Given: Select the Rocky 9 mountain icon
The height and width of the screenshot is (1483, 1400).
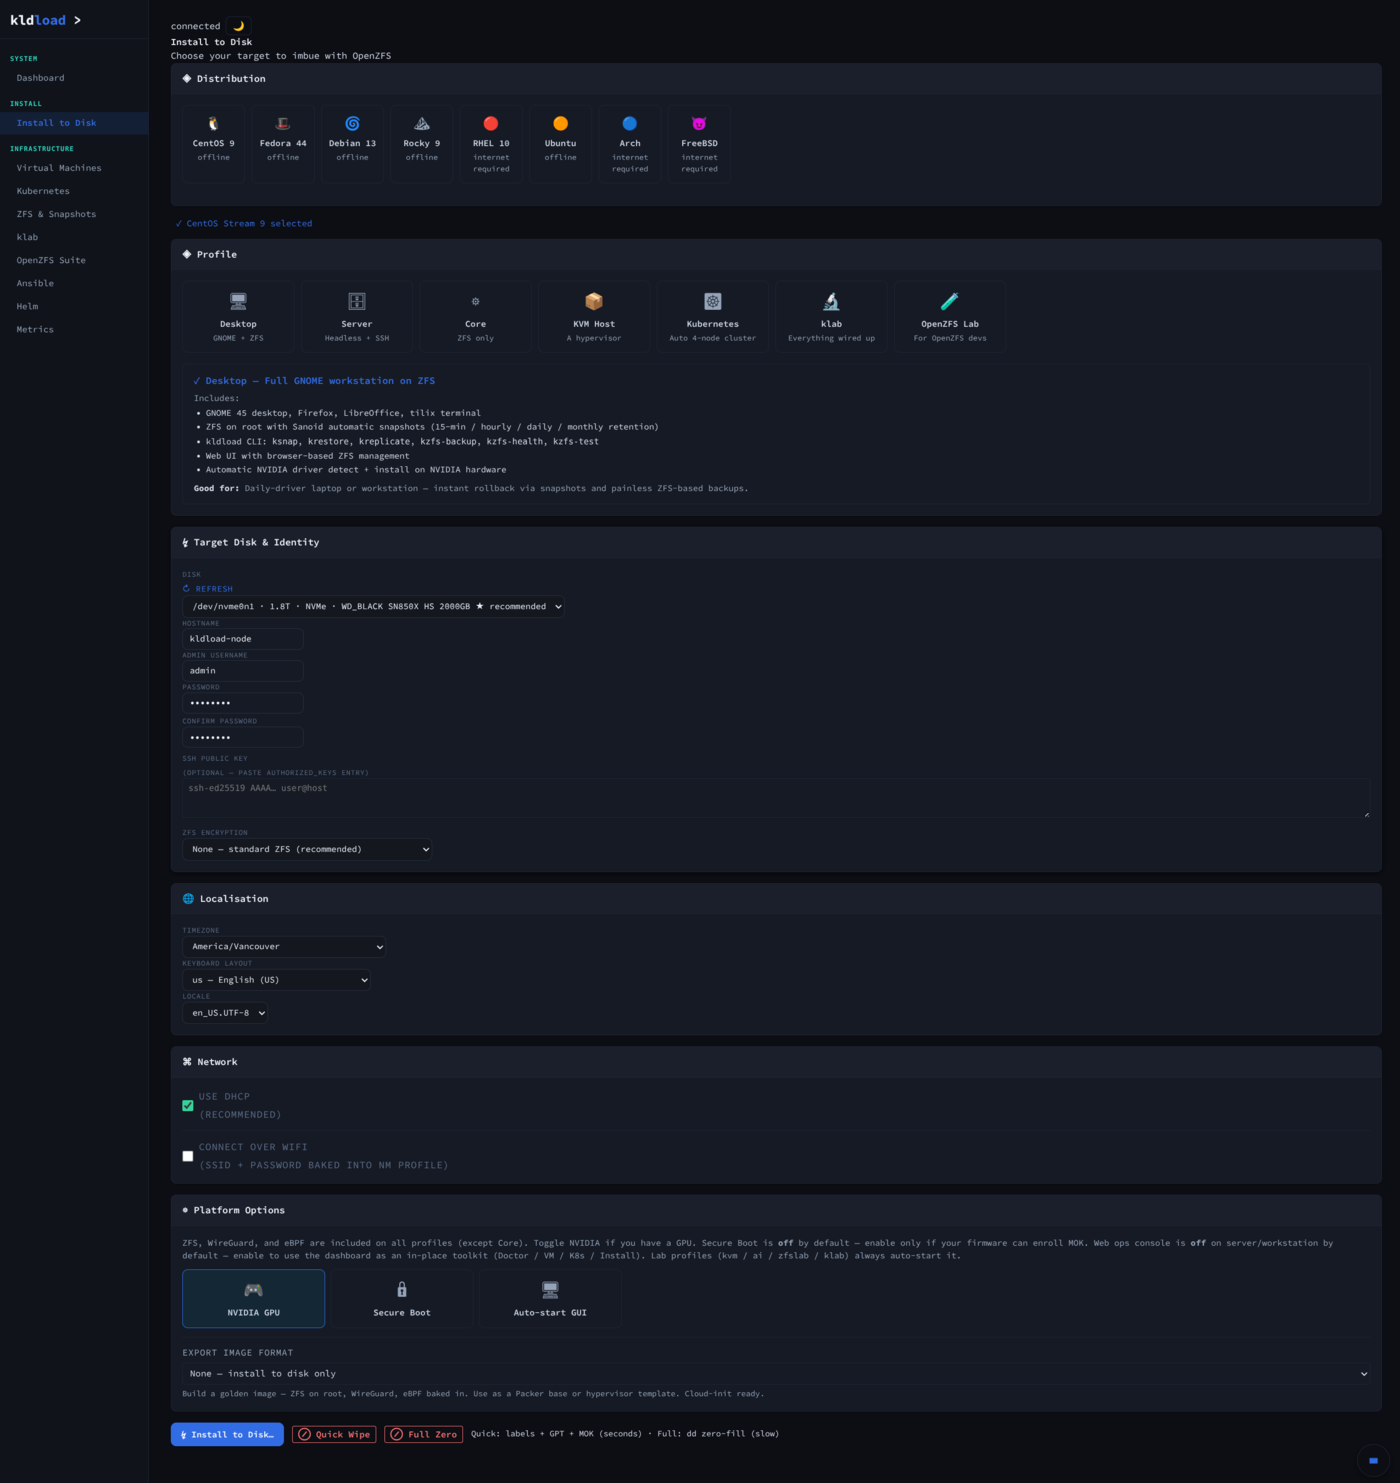Looking at the screenshot, I should 422,123.
